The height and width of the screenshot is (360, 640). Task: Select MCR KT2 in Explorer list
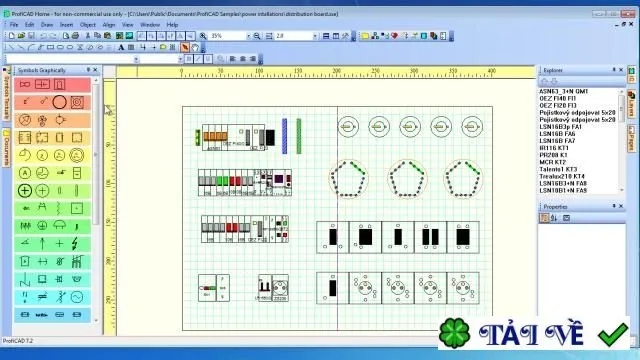pos(553,162)
